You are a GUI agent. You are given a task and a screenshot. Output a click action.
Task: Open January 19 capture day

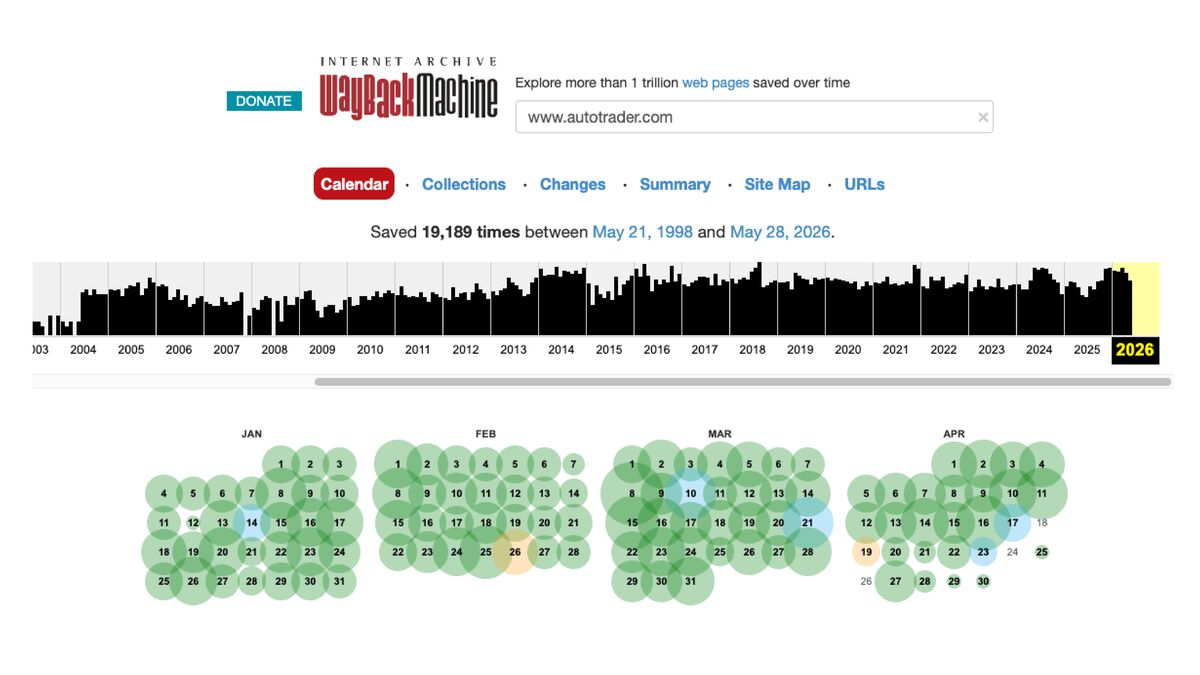coord(193,552)
